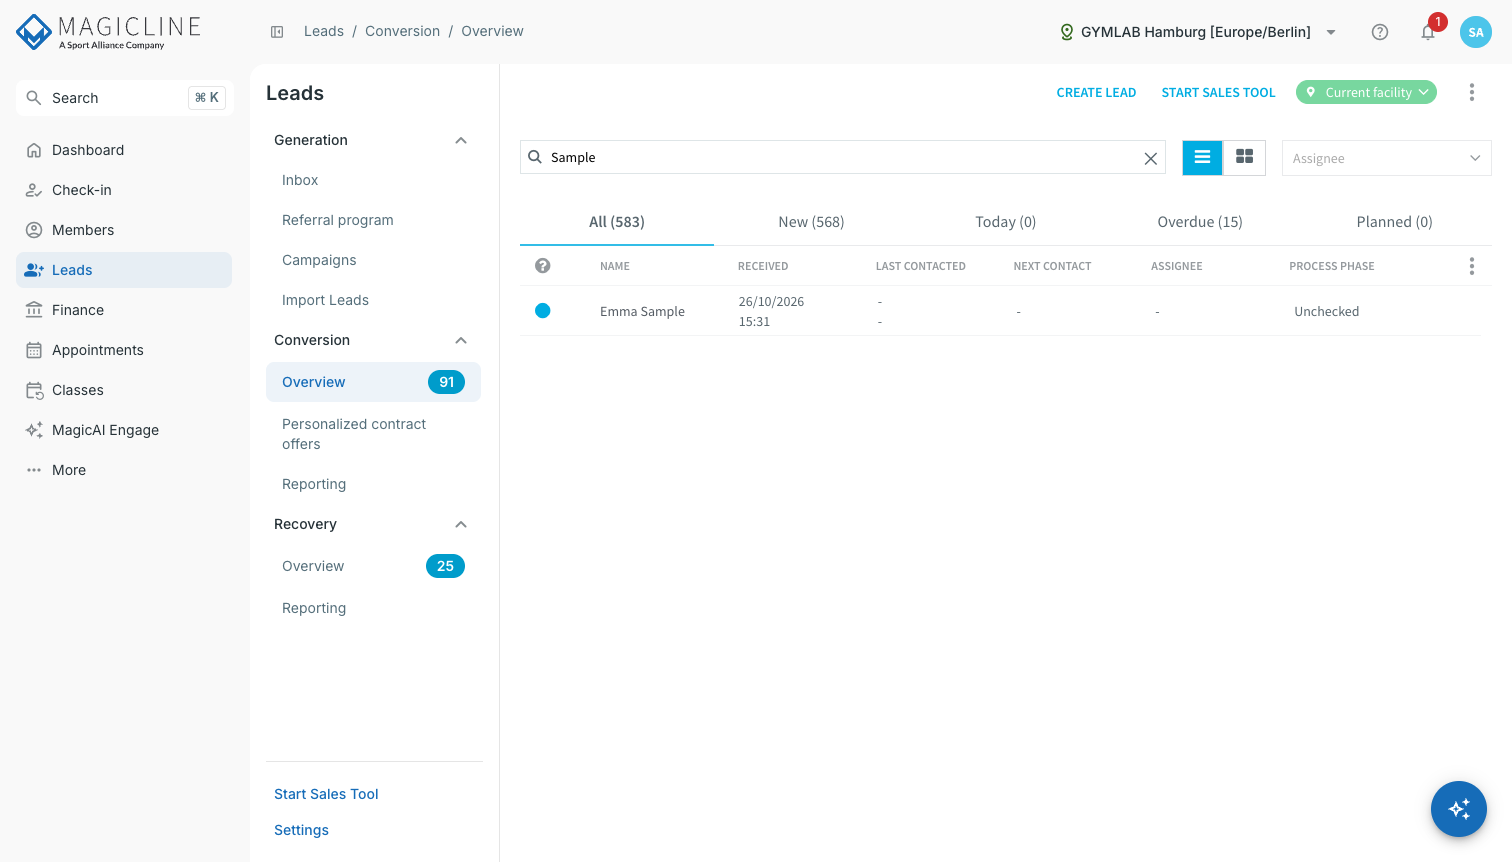Click the status legend help icon

point(543,266)
